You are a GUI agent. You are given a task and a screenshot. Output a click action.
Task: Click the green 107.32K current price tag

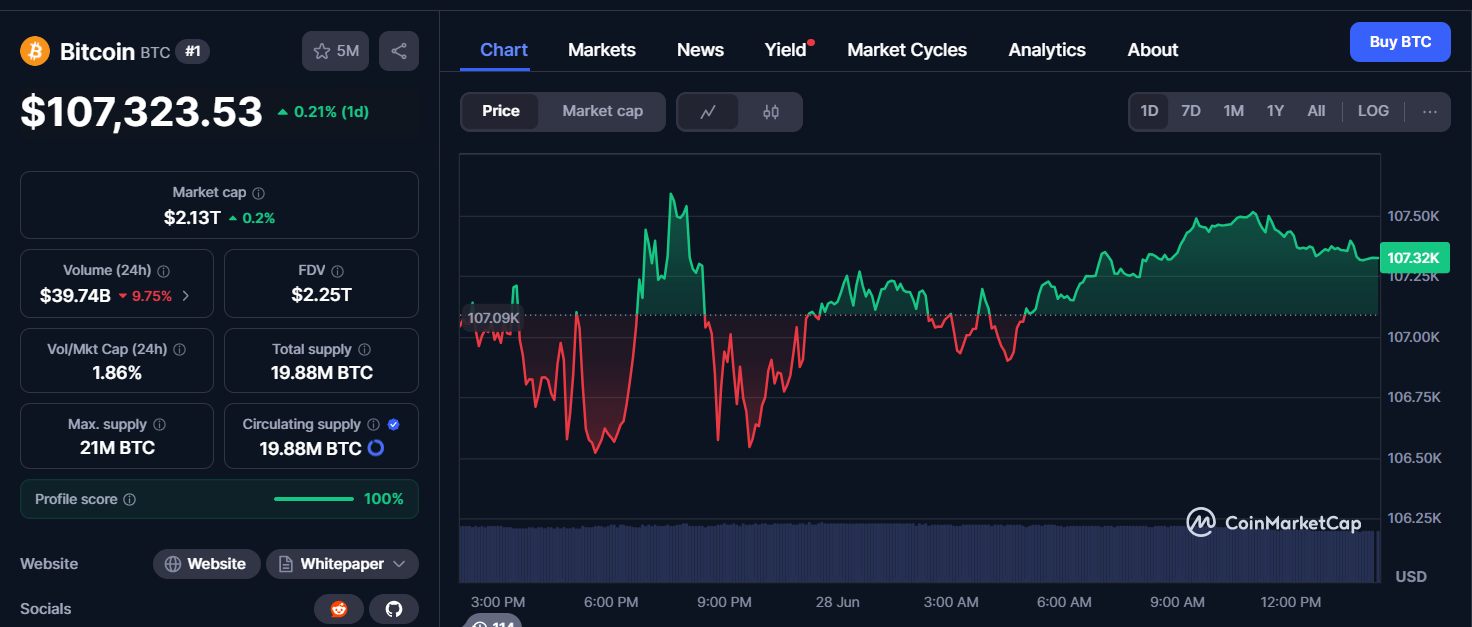pos(1414,258)
